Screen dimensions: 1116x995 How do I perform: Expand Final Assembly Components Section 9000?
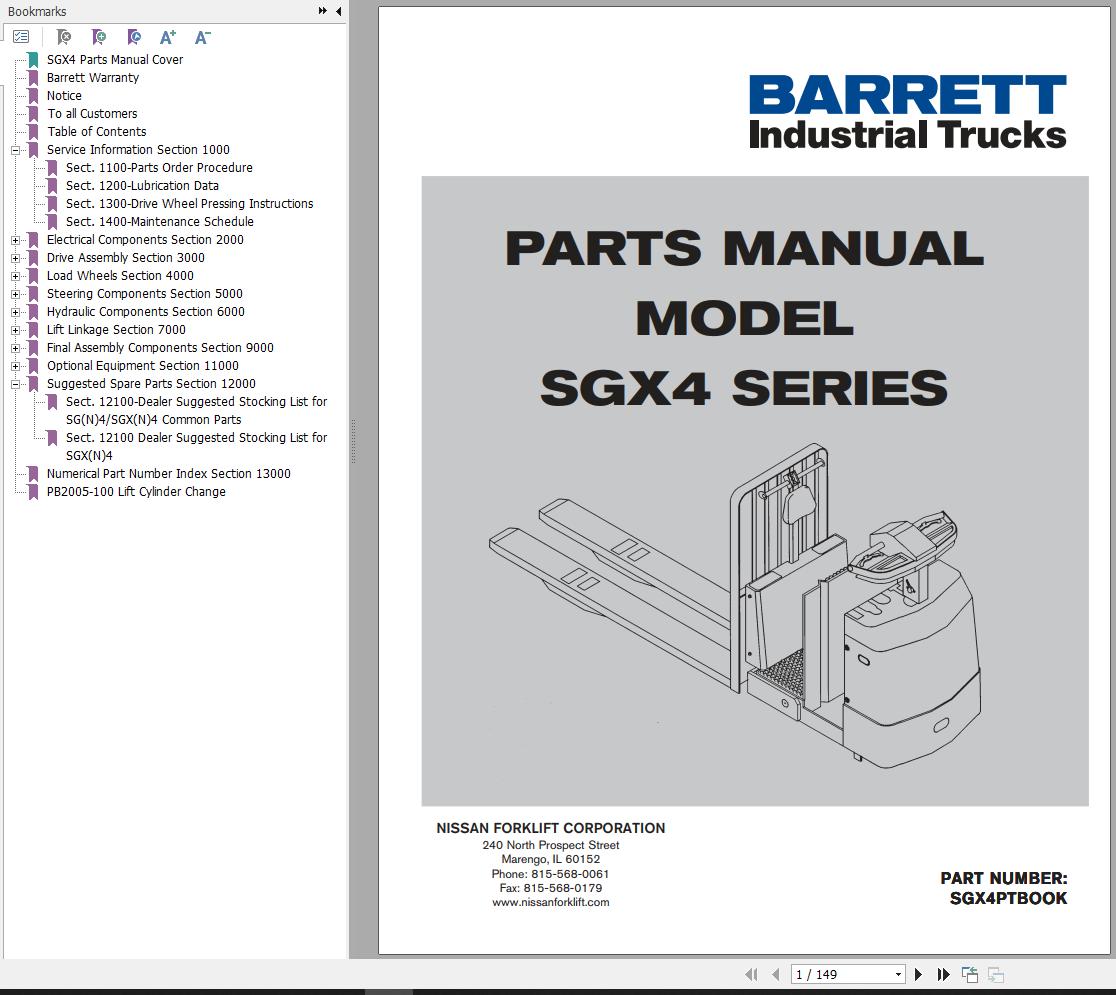point(16,348)
